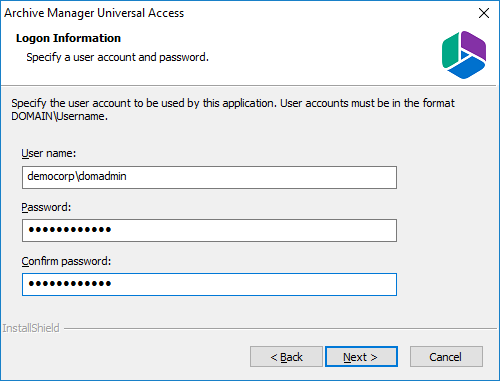Click the Archive Manager cube logo

pos(464,55)
